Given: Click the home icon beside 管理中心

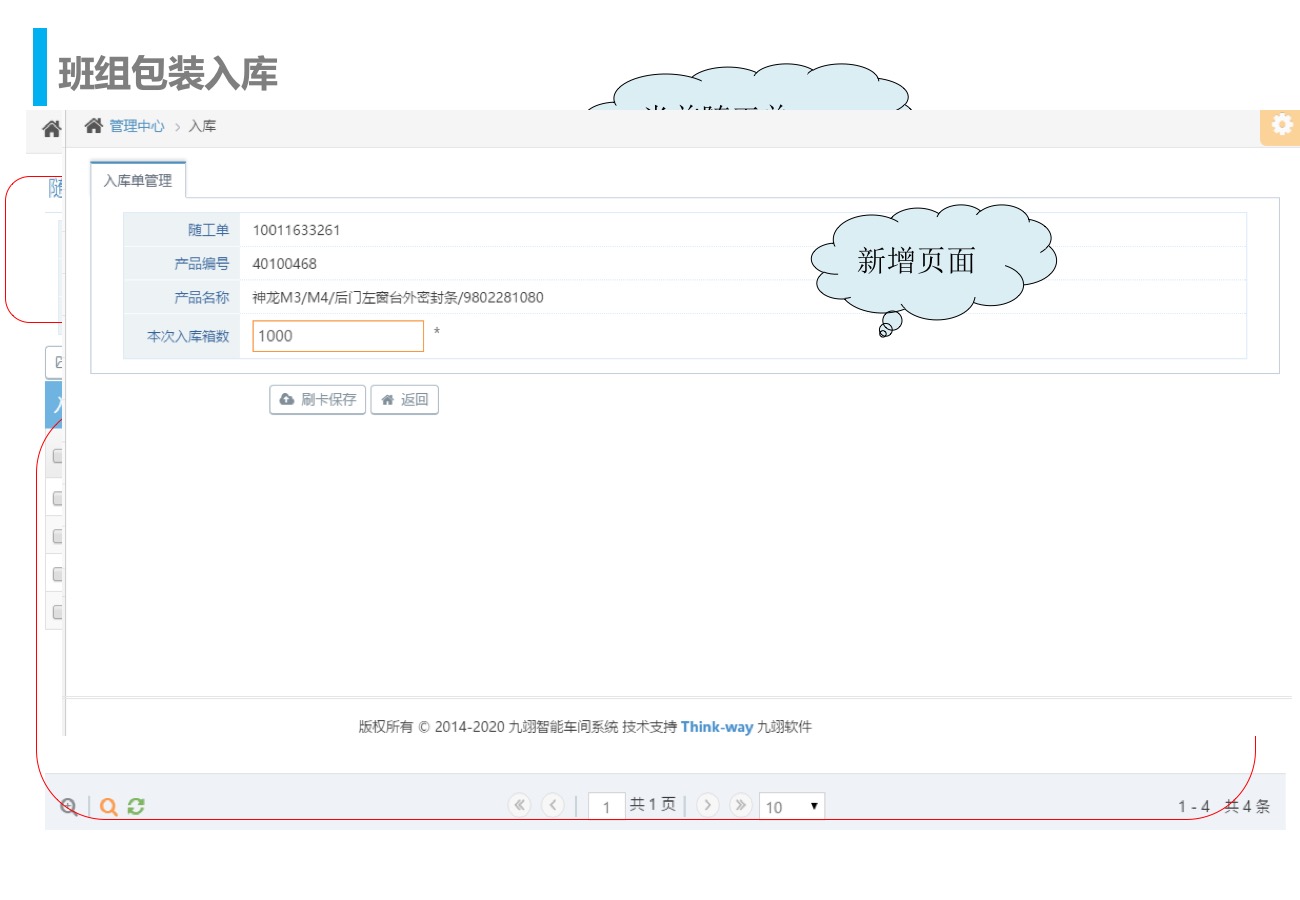Looking at the screenshot, I should coord(94,126).
